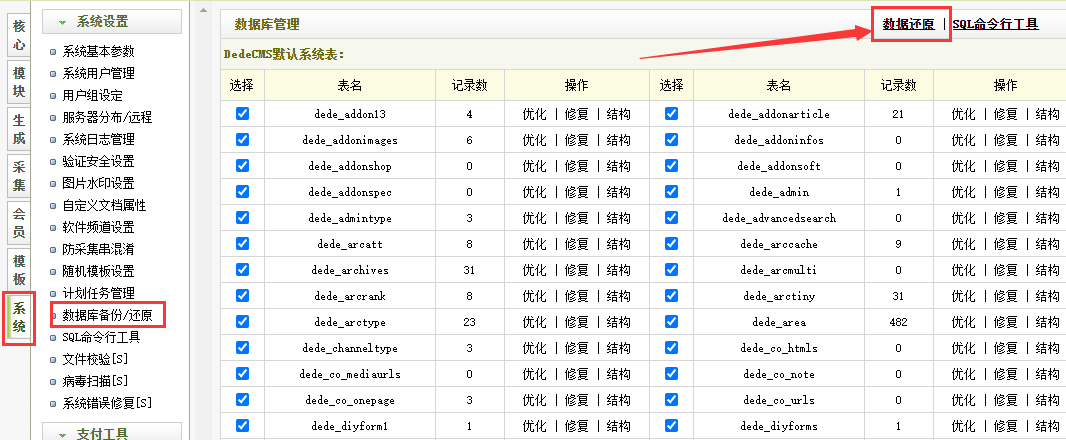Screen dimensions: 1066x440
Task: Open the 模块 vertical tab
Action: pos(19,83)
